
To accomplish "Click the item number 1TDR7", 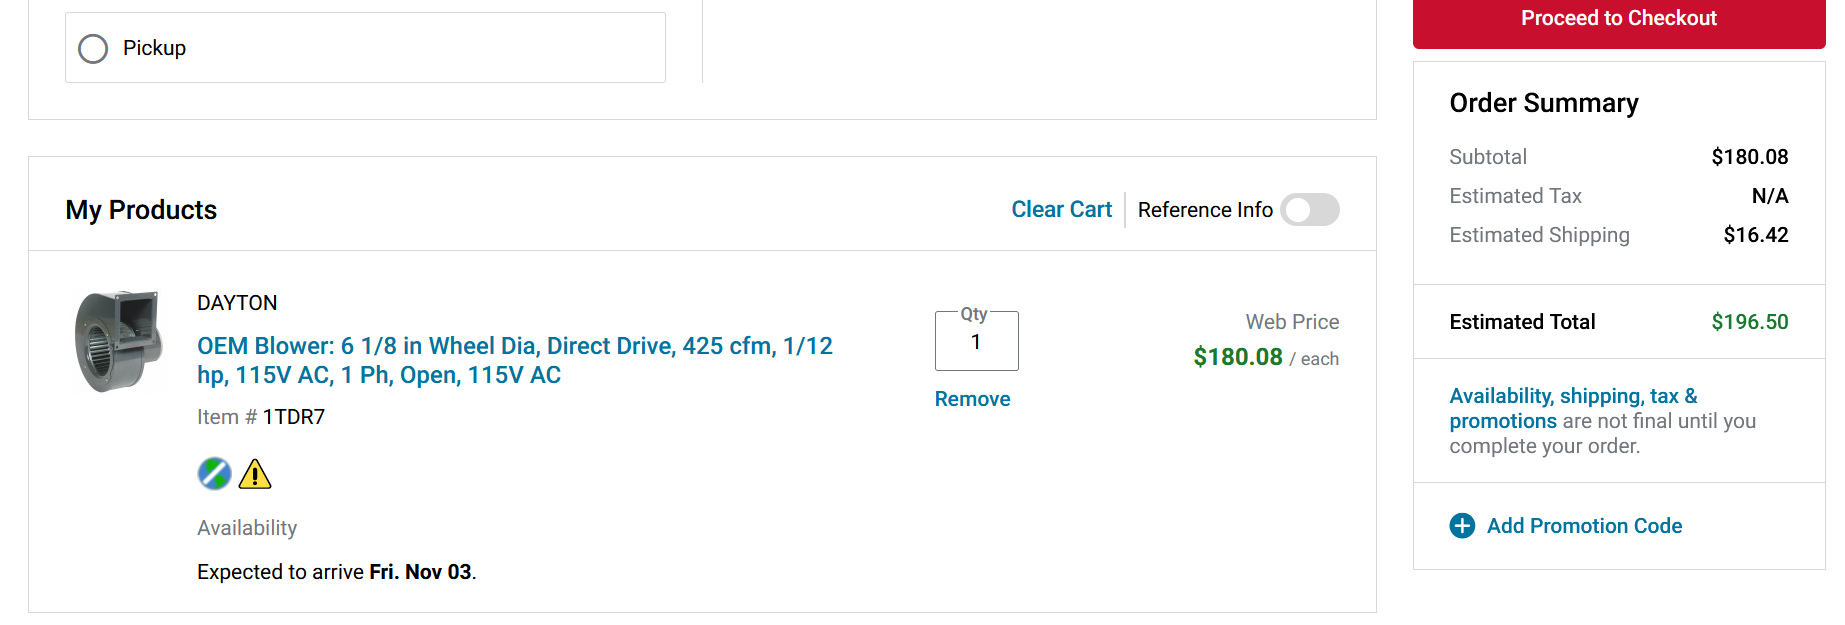I will [x=294, y=417].
